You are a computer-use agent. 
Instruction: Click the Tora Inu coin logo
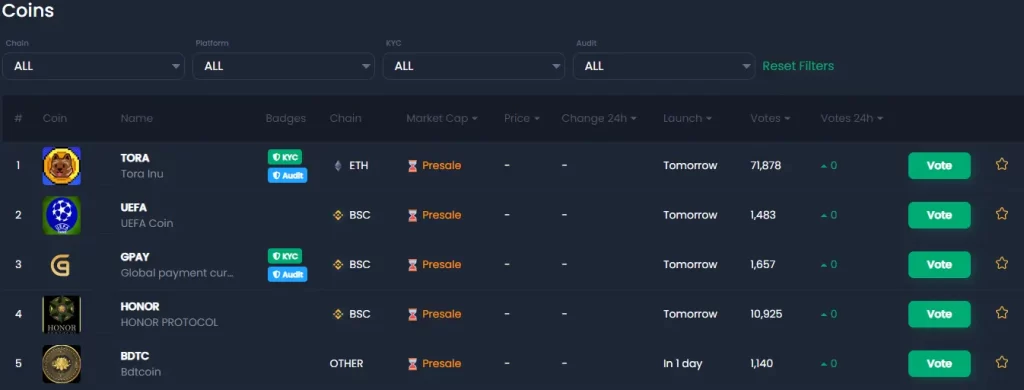(61, 166)
